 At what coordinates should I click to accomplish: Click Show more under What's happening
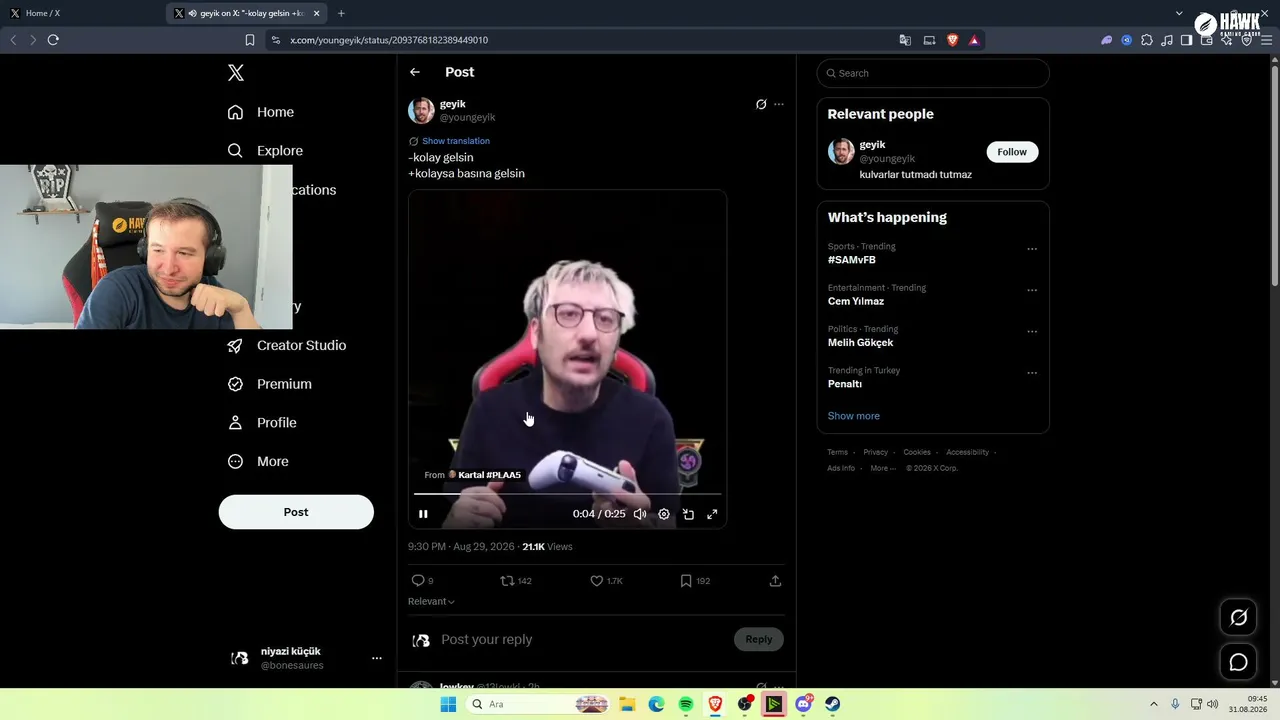854,416
